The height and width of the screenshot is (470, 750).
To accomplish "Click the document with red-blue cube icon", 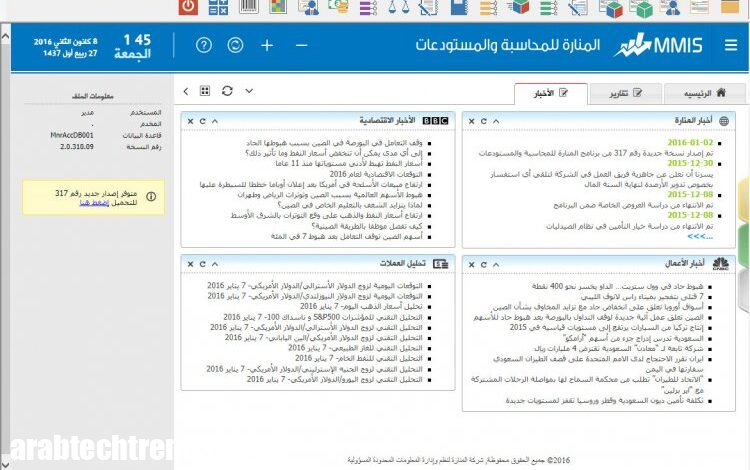I will [610, 8].
